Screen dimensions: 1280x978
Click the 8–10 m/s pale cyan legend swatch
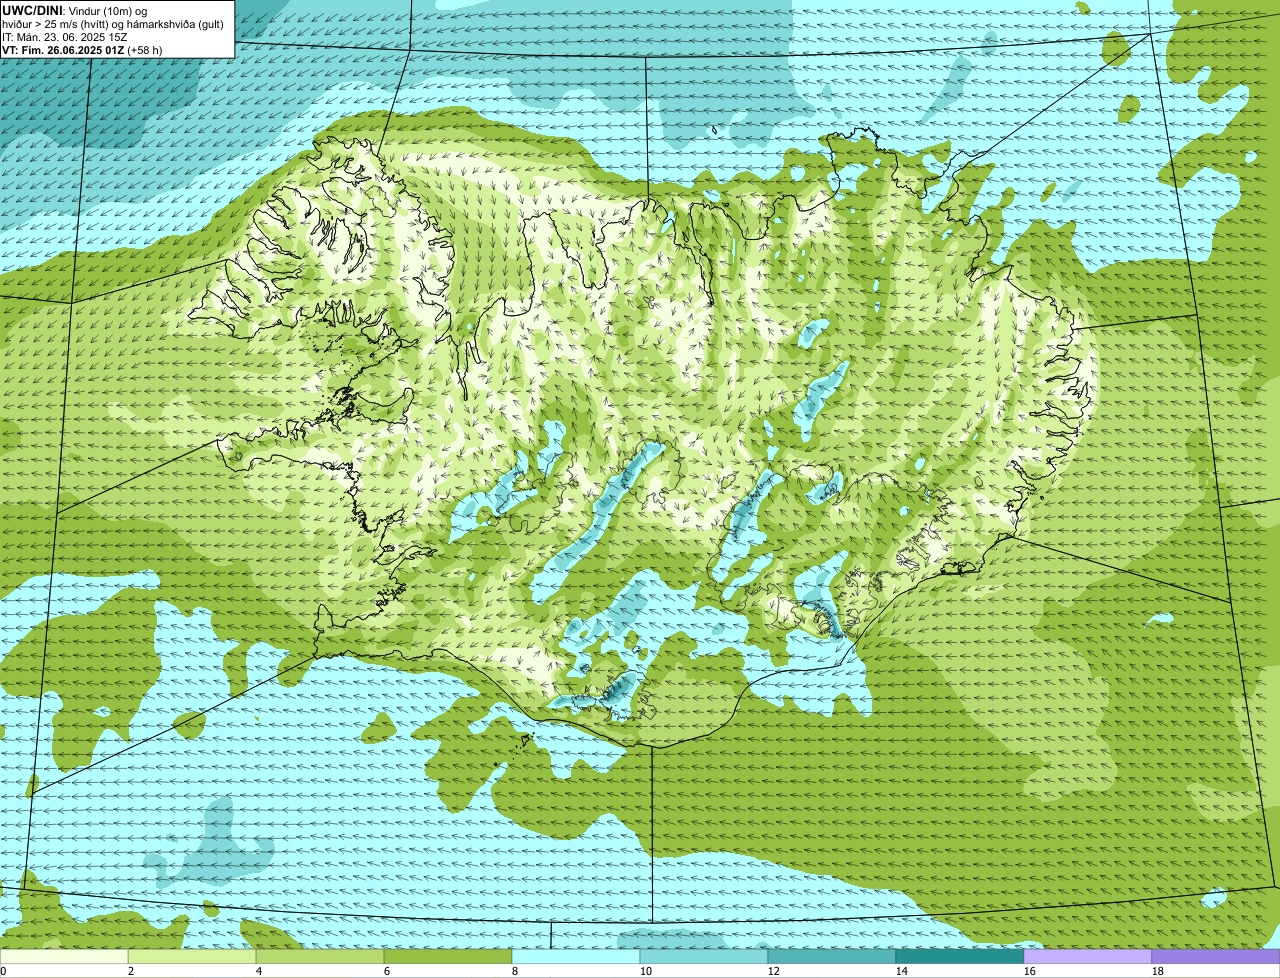(x=576, y=956)
